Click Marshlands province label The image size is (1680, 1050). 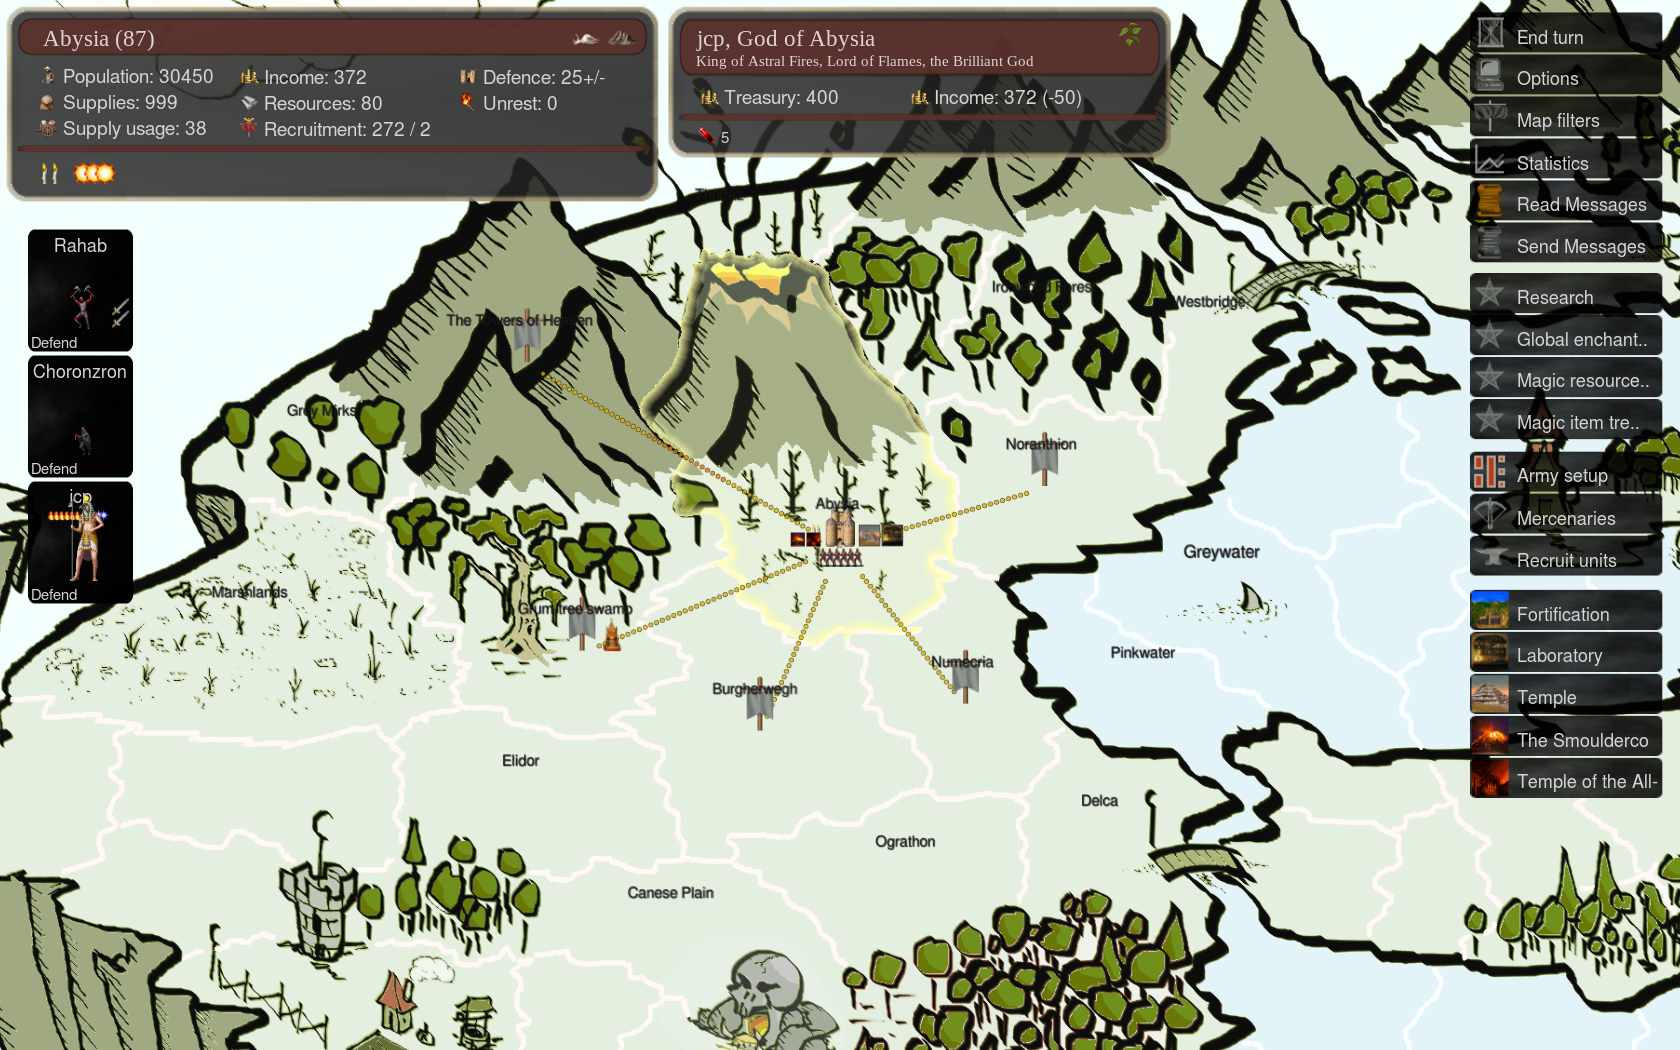coord(249,592)
